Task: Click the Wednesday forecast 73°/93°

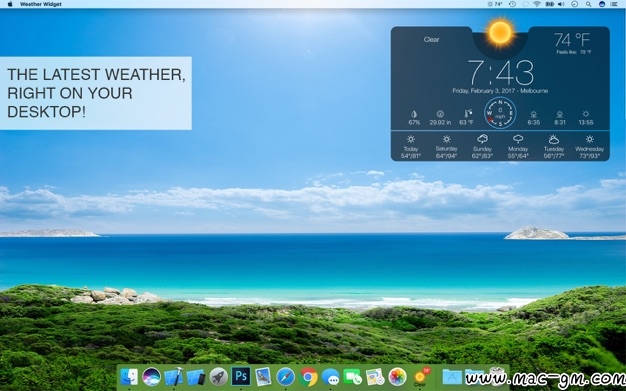Action: click(x=589, y=147)
